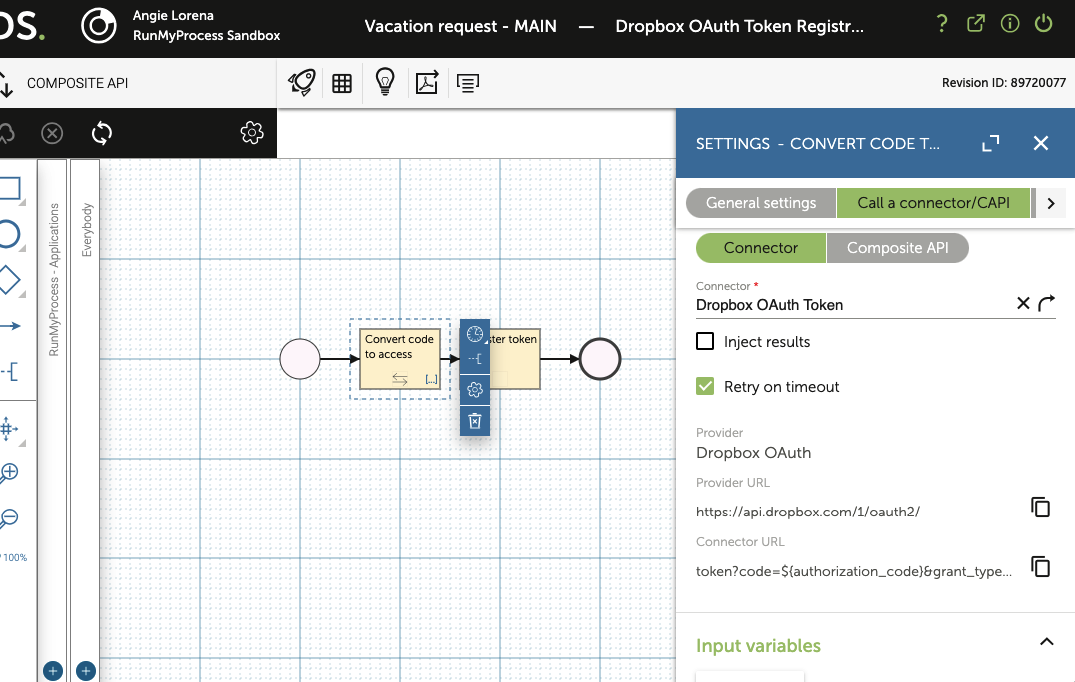Click the RunMyProcess logo circle icon
1075x682 pixels.
[x=99, y=26]
